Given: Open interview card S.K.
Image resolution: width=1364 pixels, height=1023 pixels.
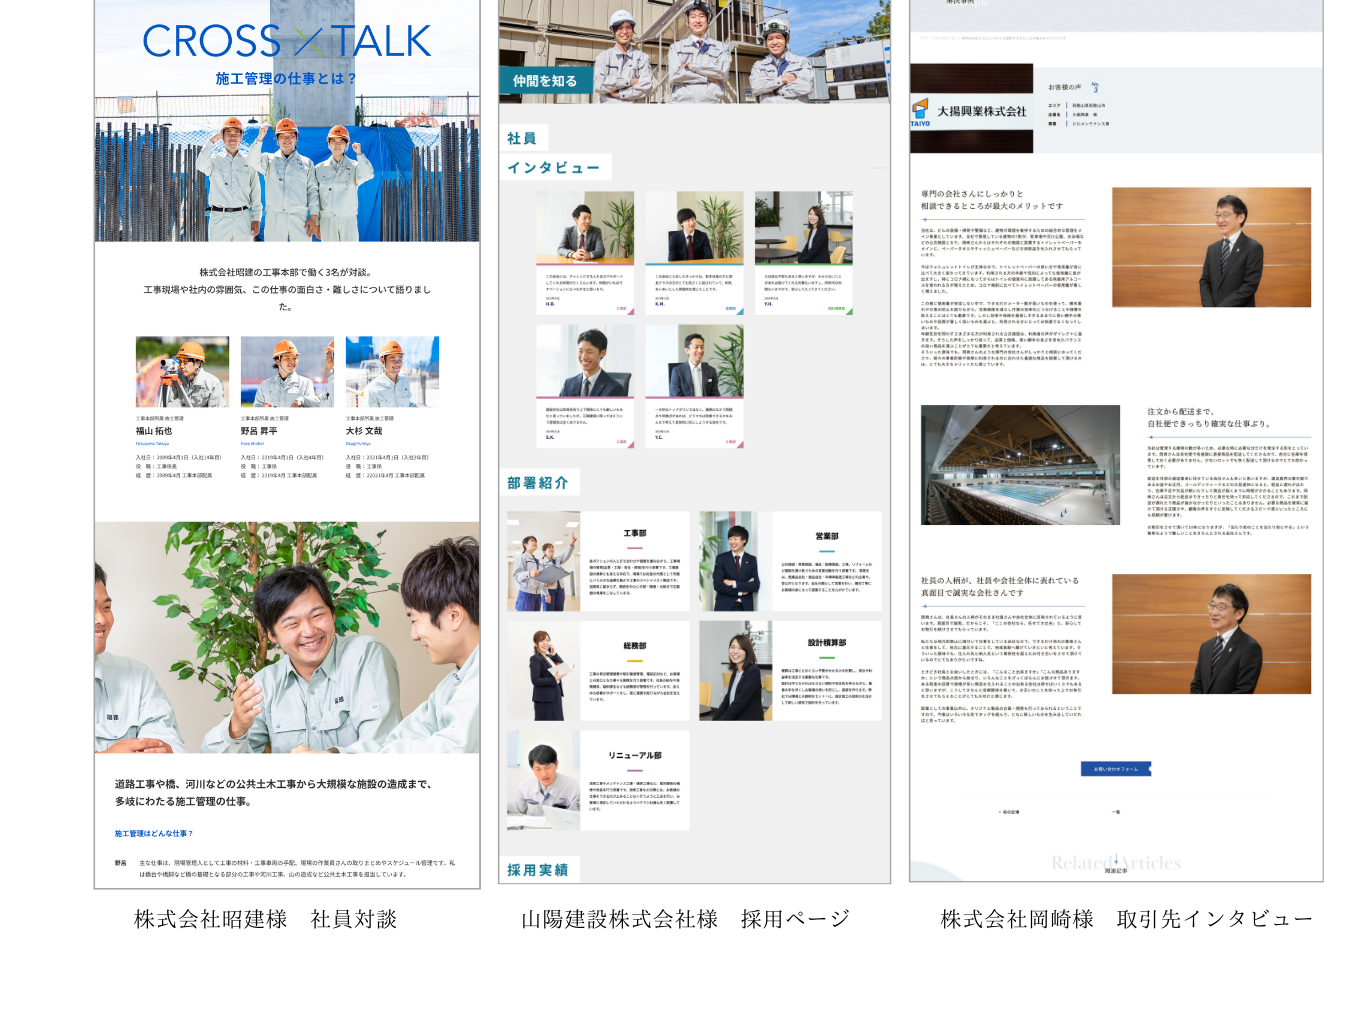Looking at the screenshot, I should click(585, 386).
